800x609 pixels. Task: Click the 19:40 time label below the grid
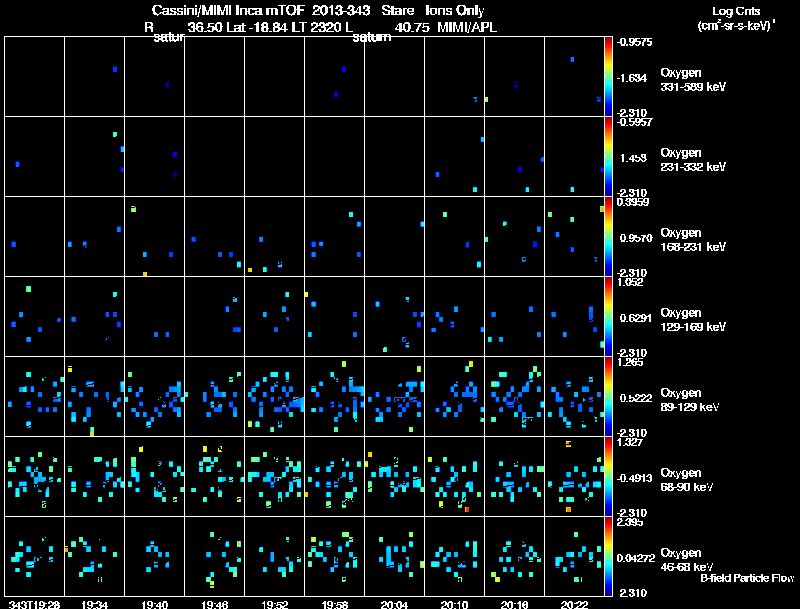point(154,603)
